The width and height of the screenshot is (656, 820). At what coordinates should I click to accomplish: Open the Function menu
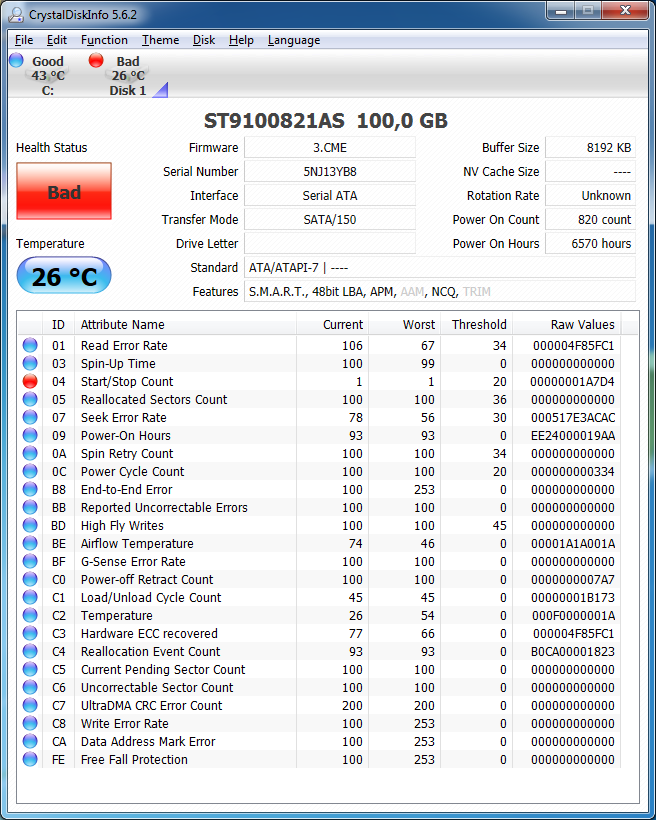(x=104, y=40)
